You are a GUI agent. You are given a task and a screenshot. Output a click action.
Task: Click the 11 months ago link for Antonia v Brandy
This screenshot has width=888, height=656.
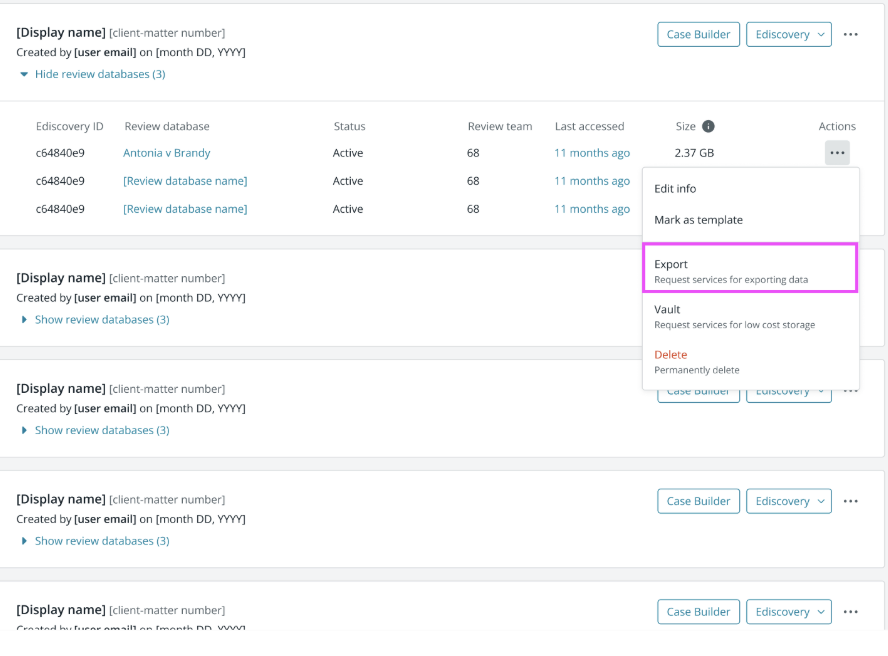pos(592,152)
